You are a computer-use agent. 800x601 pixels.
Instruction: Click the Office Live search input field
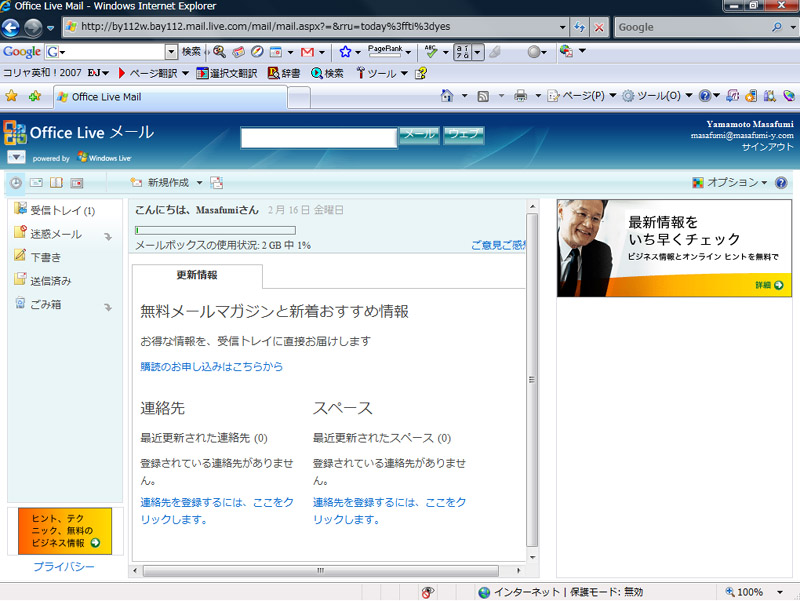coord(319,137)
